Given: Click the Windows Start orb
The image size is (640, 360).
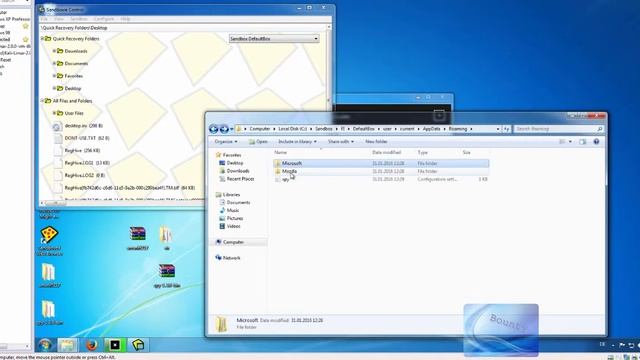Looking at the screenshot, I should (45, 345).
